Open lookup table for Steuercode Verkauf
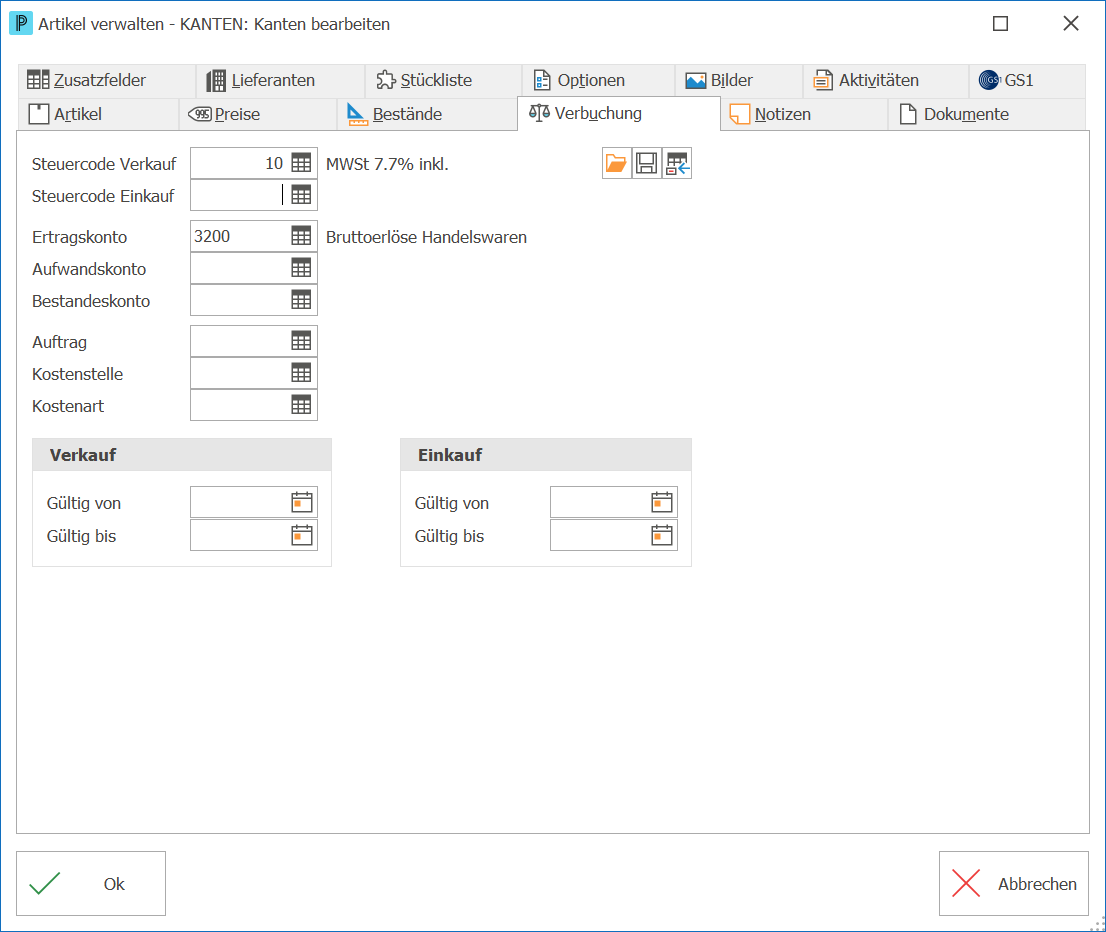The height and width of the screenshot is (932, 1106). [x=301, y=164]
